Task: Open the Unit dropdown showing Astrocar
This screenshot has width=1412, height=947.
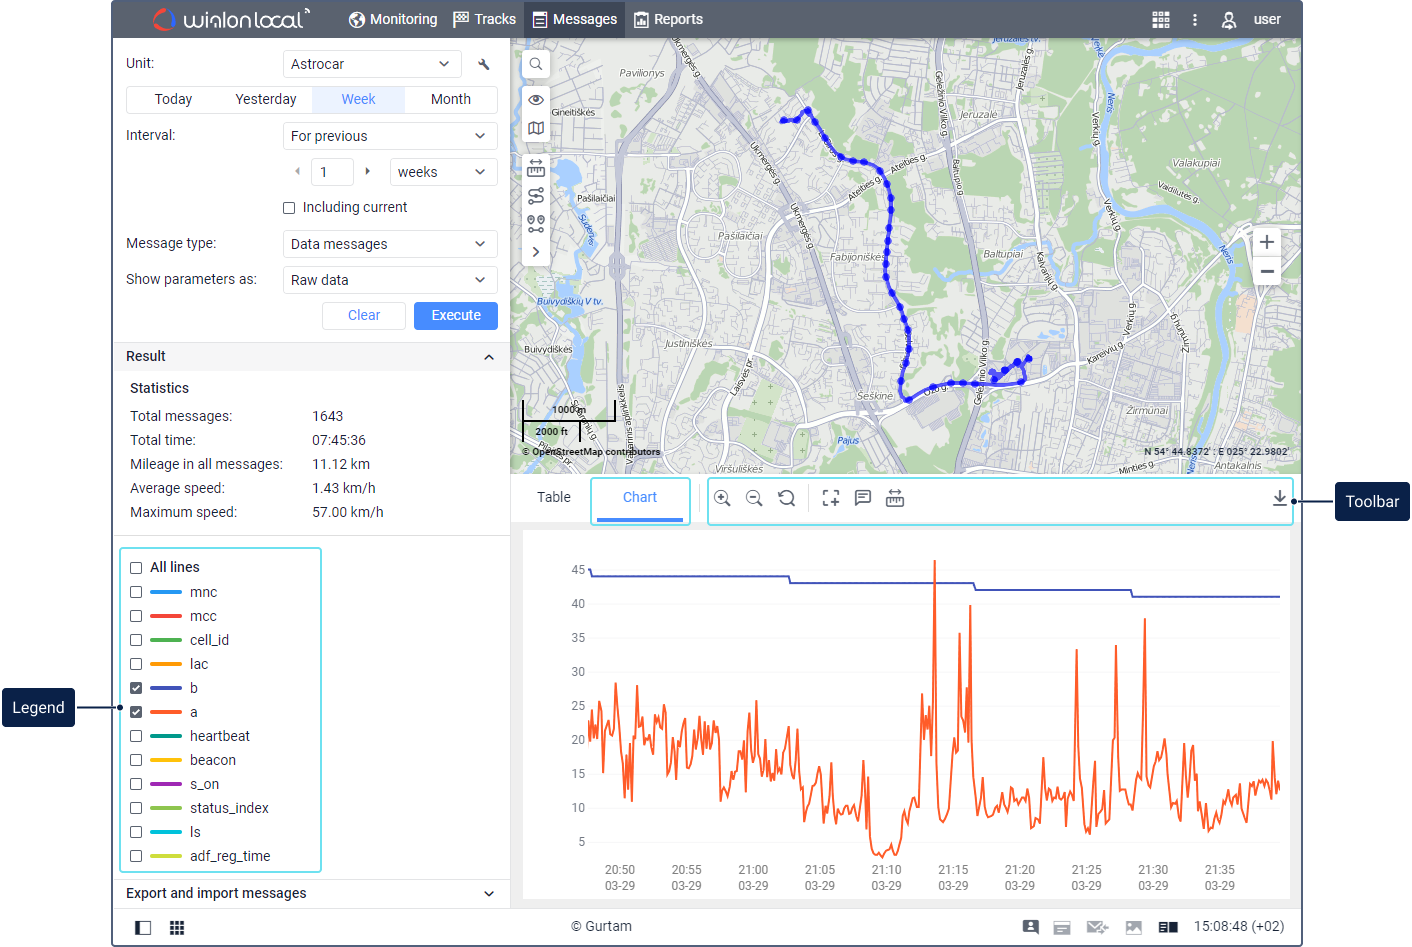Action: [371, 64]
